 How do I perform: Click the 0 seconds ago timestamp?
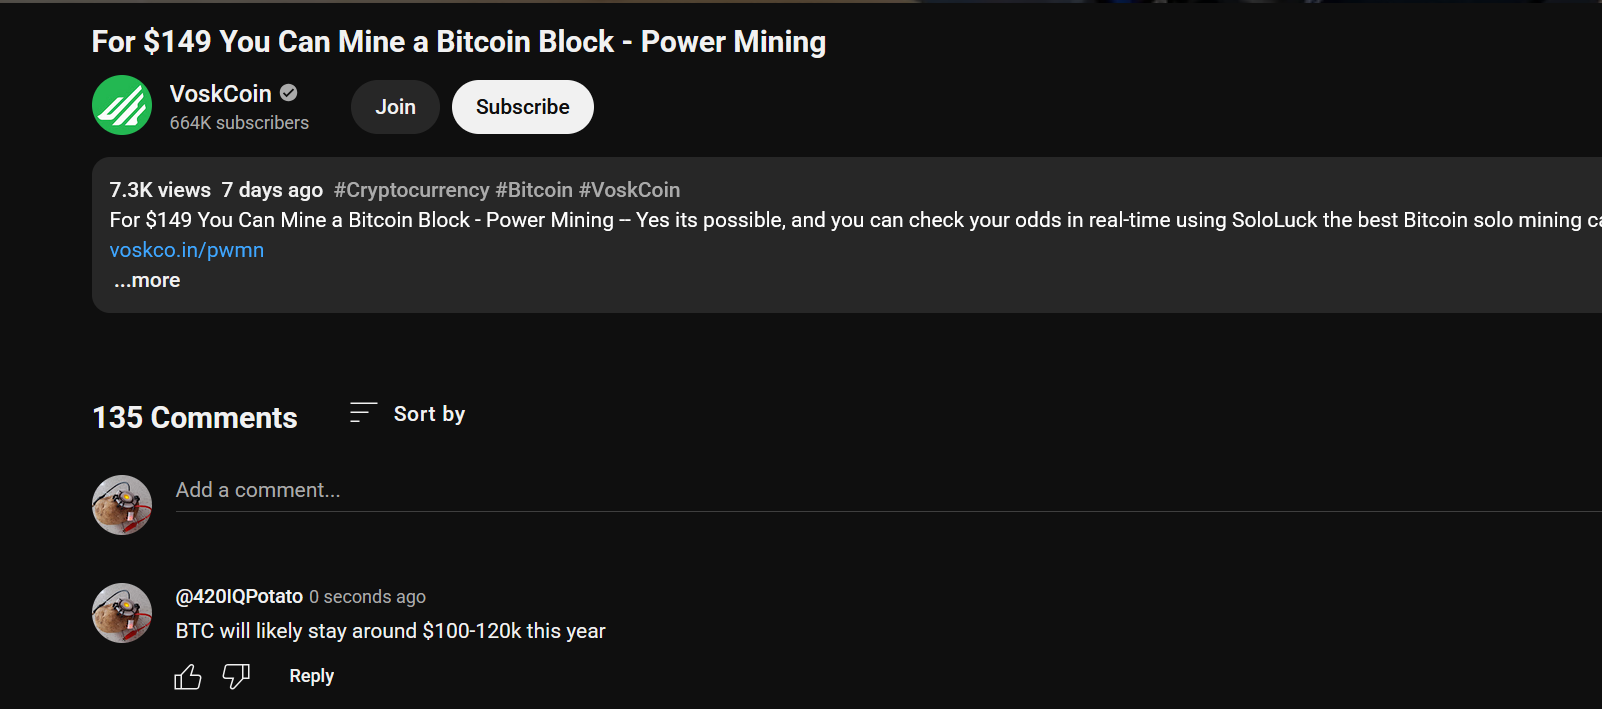point(367,597)
